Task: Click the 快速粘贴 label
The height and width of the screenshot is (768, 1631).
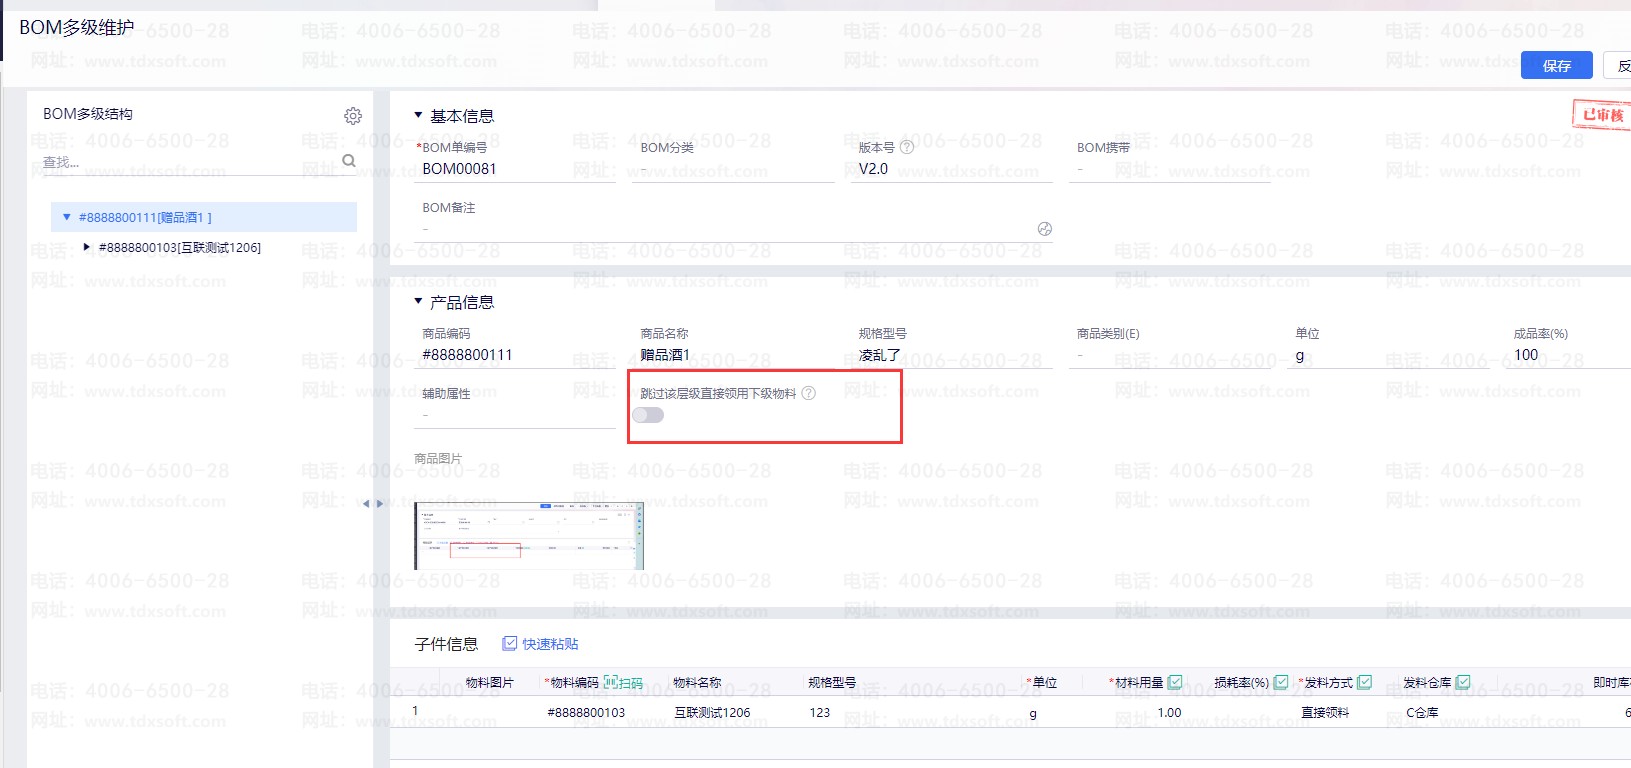Action: pyautogui.click(x=550, y=644)
